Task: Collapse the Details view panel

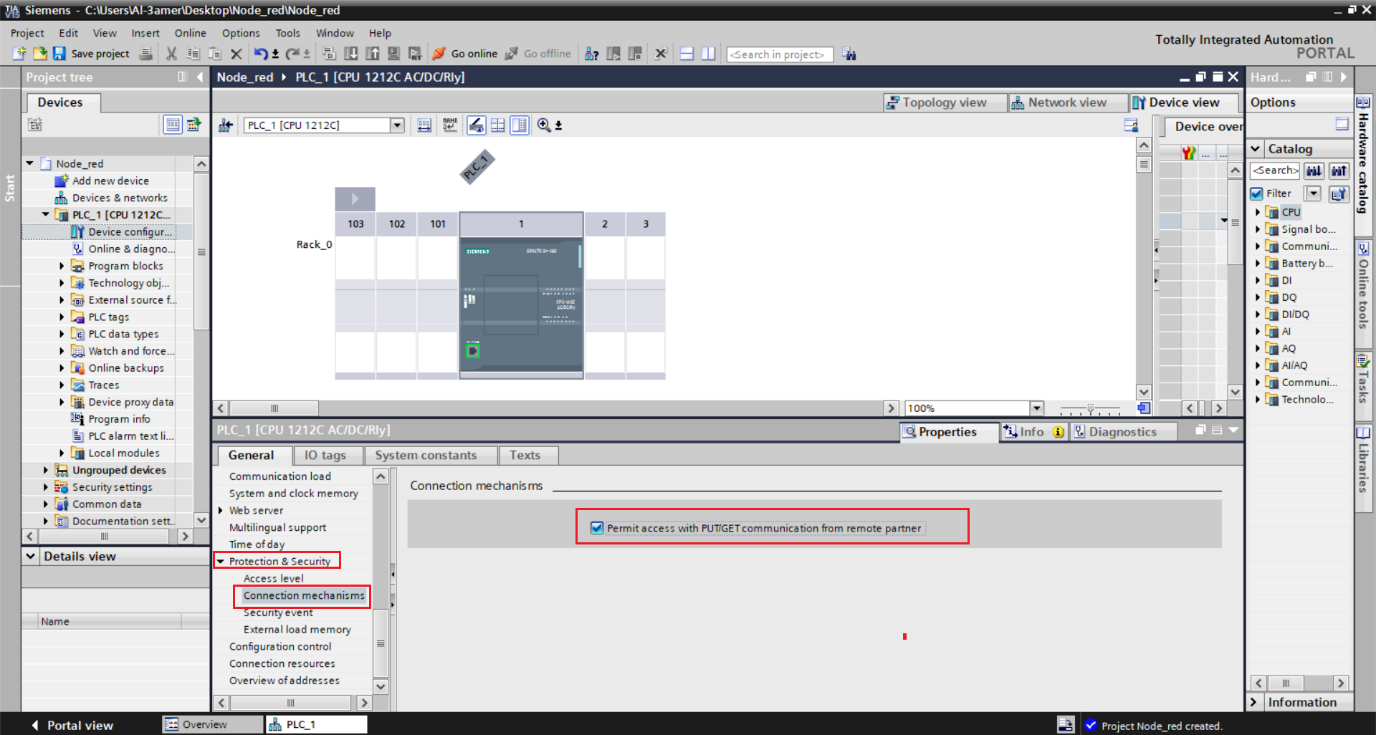Action: [x=31, y=556]
